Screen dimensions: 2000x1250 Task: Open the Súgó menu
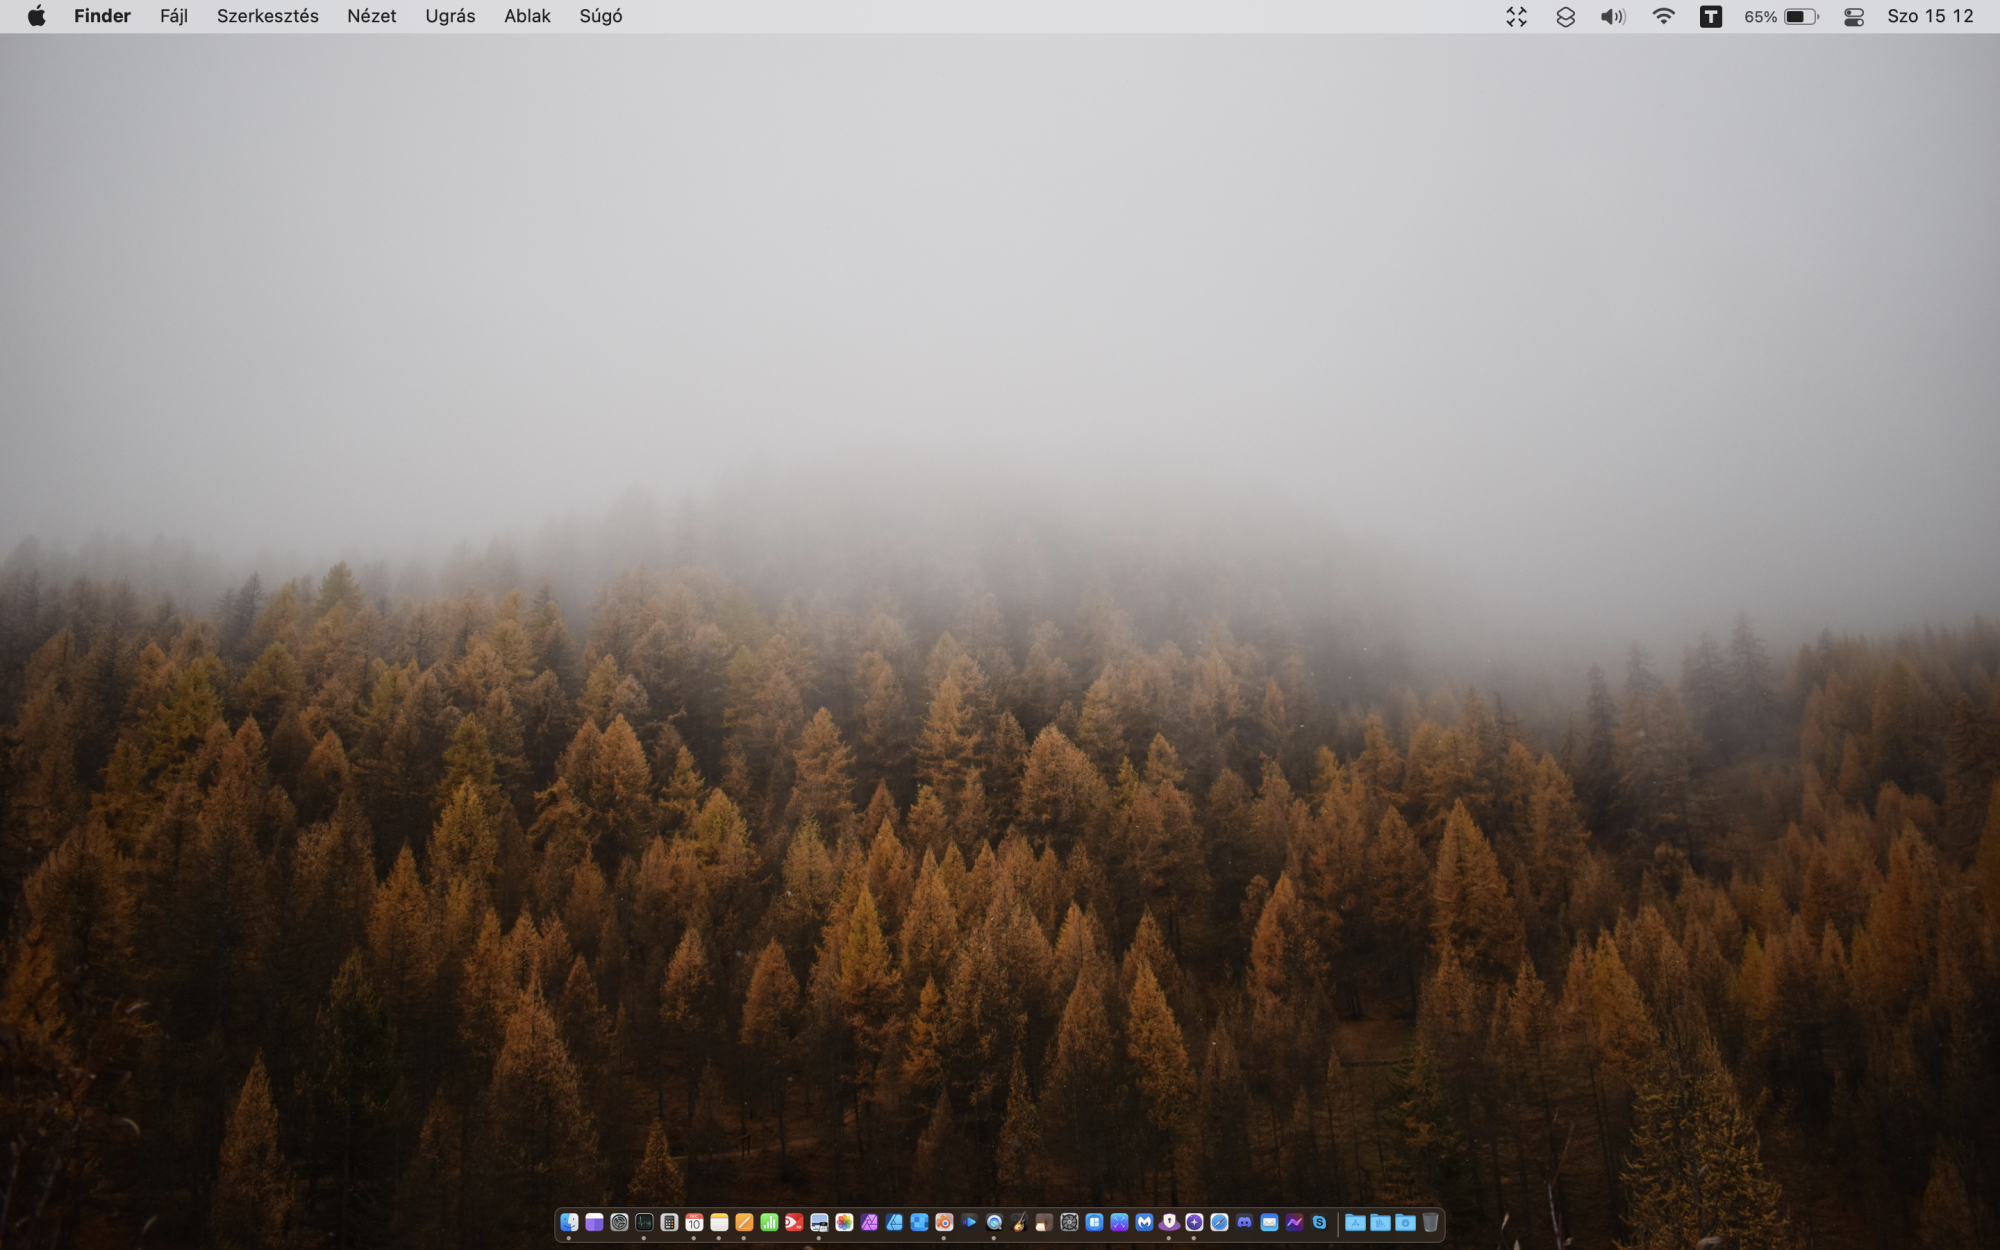pyautogui.click(x=601, y=16)
